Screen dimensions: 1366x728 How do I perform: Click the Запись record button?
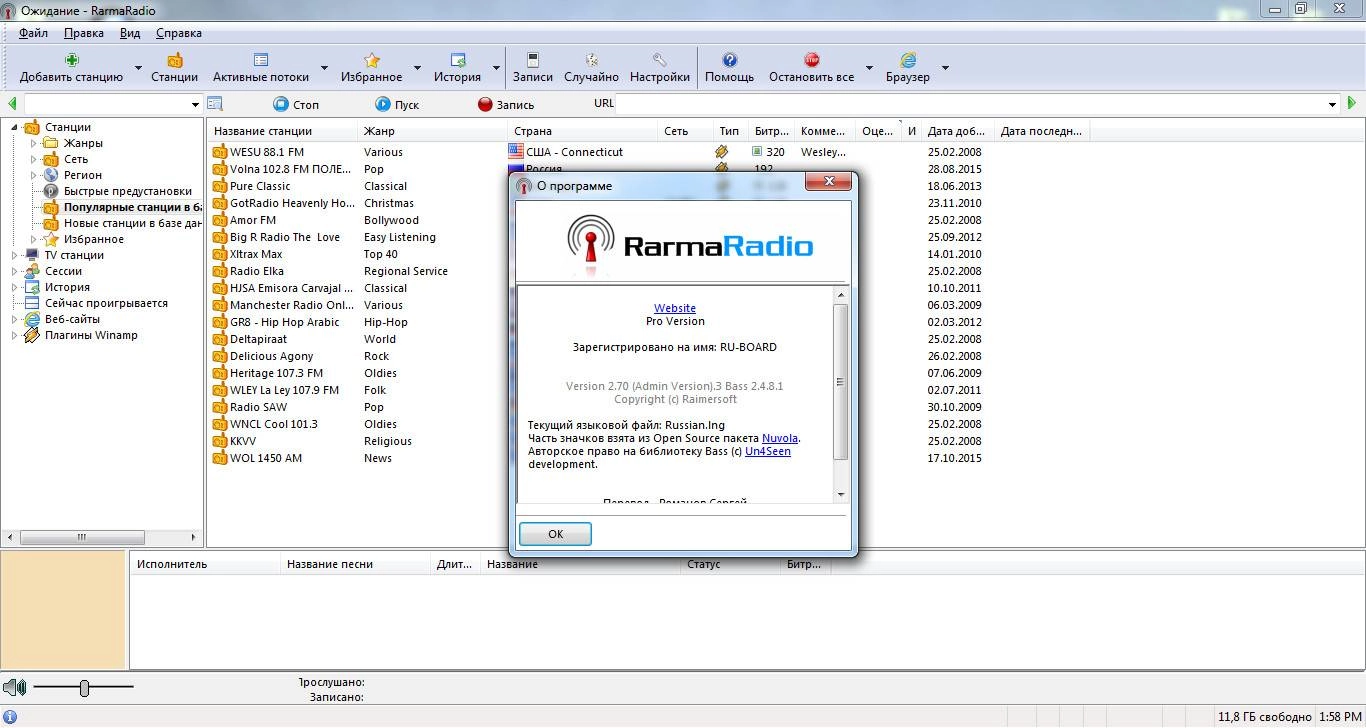[x=506, y=104]
